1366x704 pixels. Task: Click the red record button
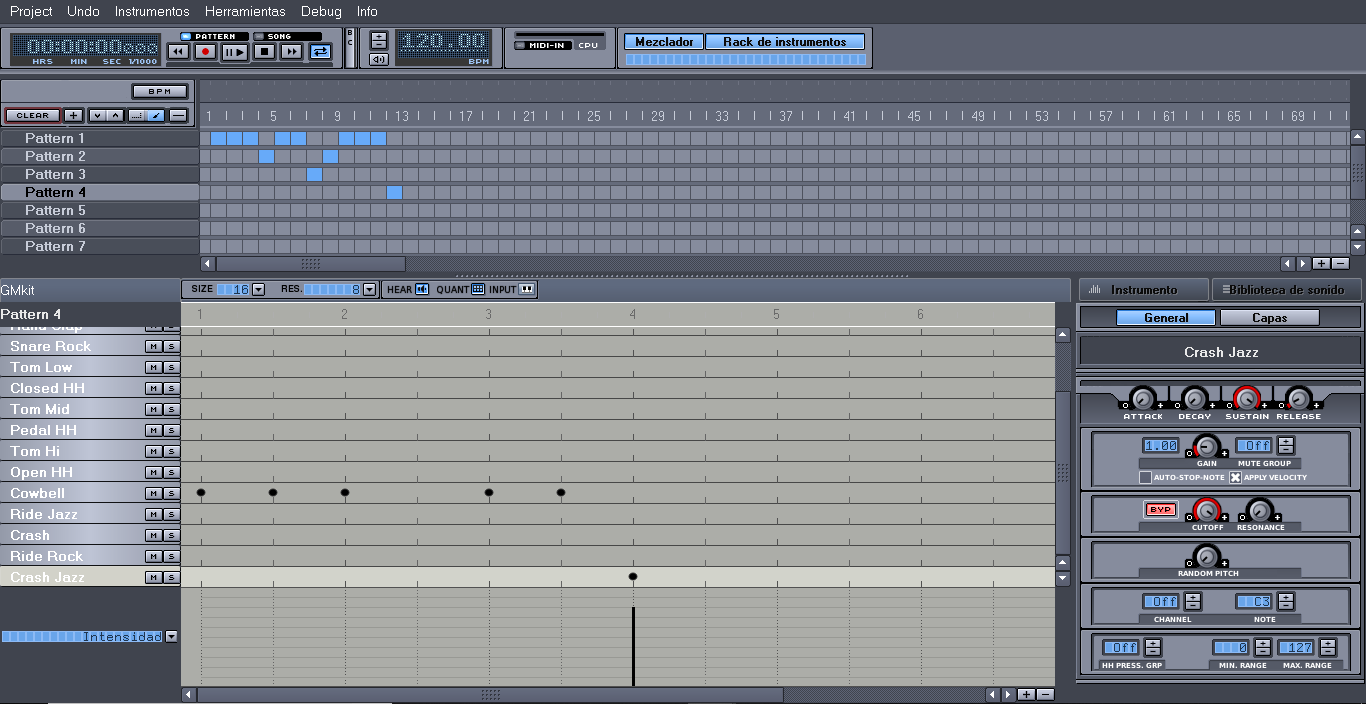click(x=206, y=51)
